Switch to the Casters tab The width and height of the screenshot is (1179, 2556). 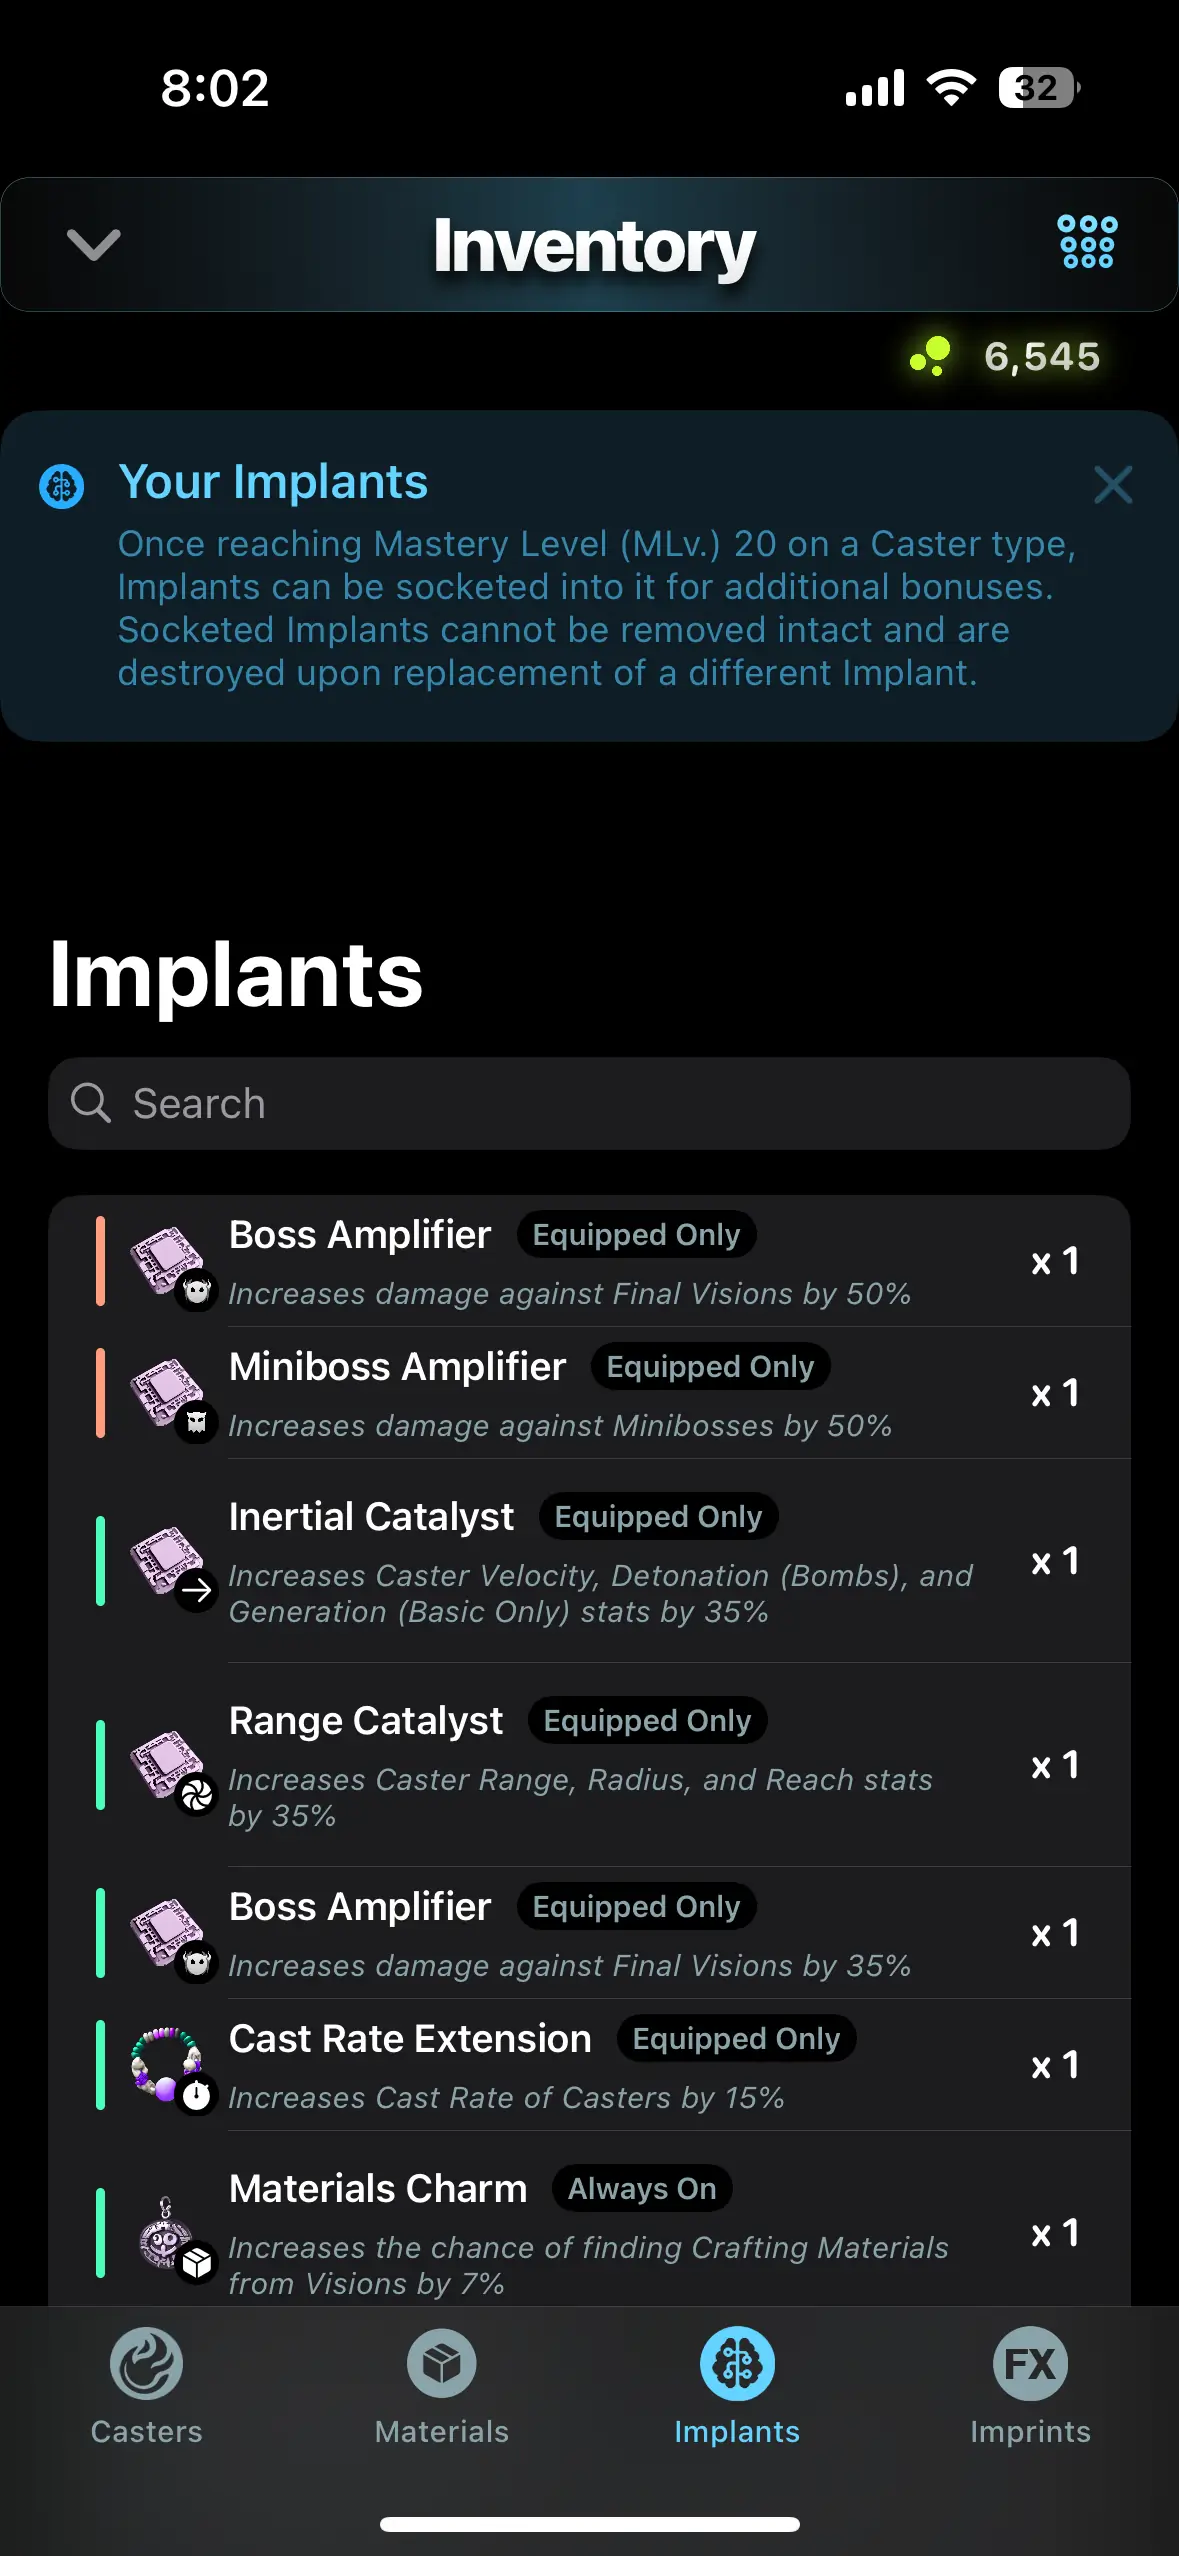146,2386
